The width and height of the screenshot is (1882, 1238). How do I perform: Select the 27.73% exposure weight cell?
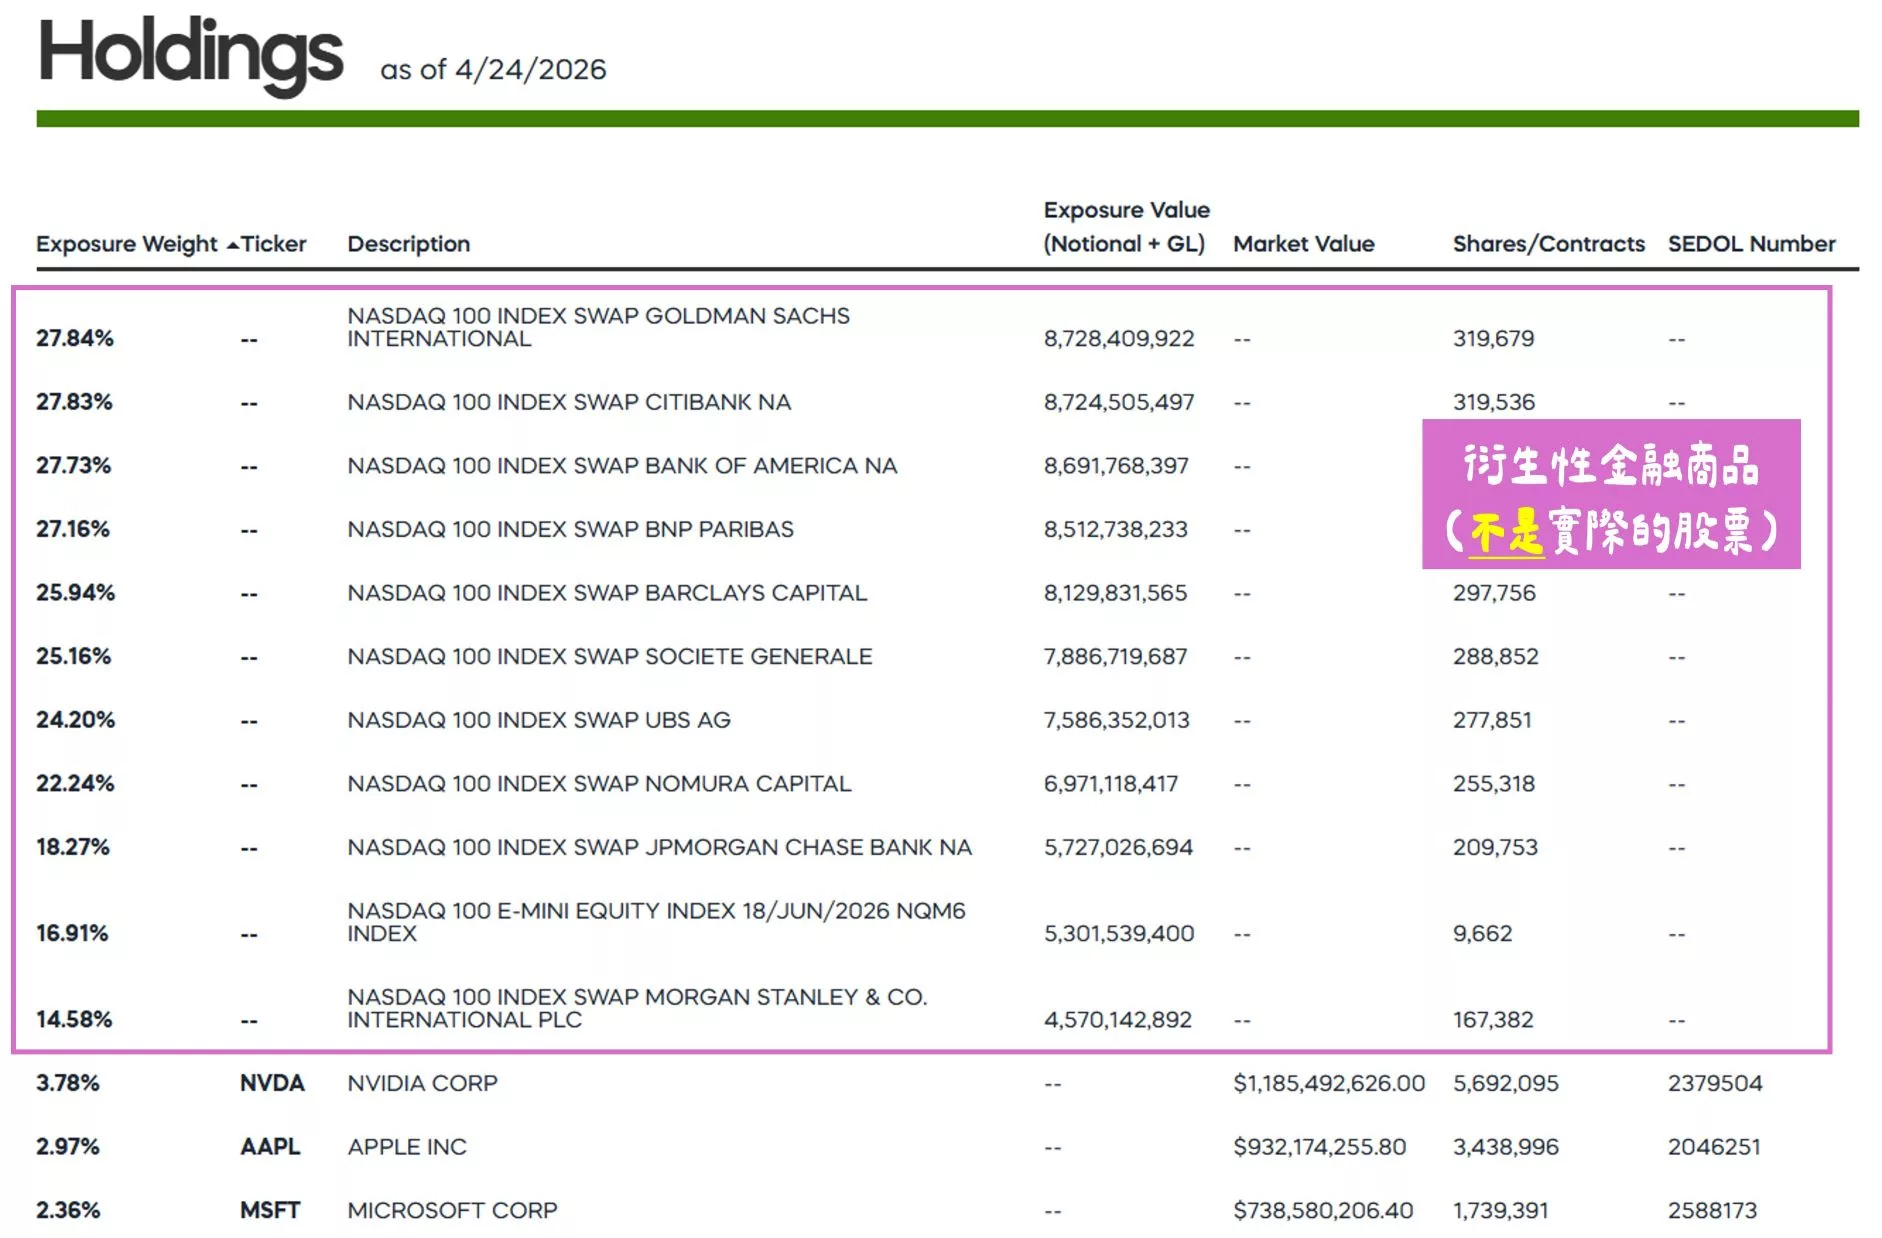74,465
